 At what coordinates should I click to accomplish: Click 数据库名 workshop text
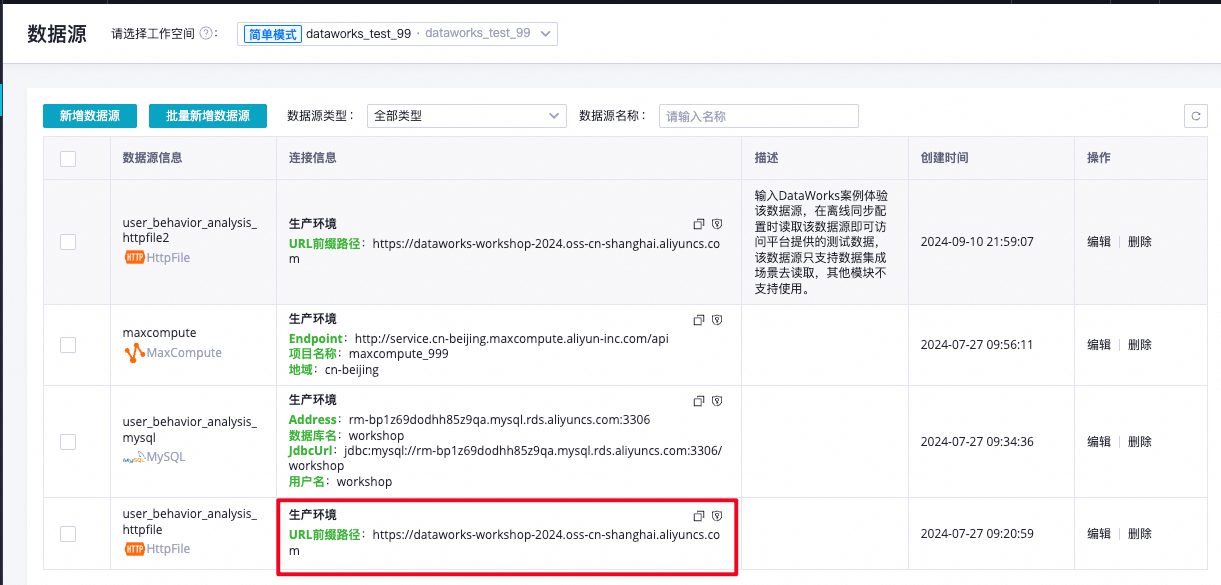347,436
